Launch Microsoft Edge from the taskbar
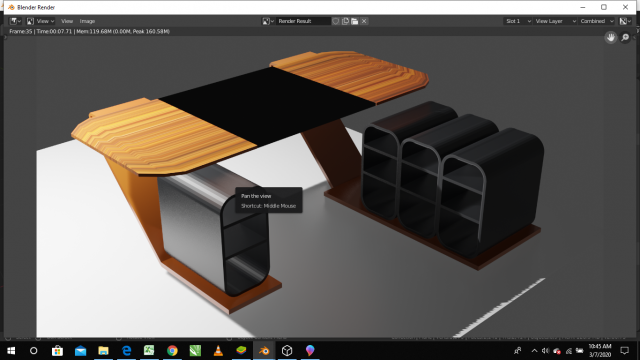 127,351
